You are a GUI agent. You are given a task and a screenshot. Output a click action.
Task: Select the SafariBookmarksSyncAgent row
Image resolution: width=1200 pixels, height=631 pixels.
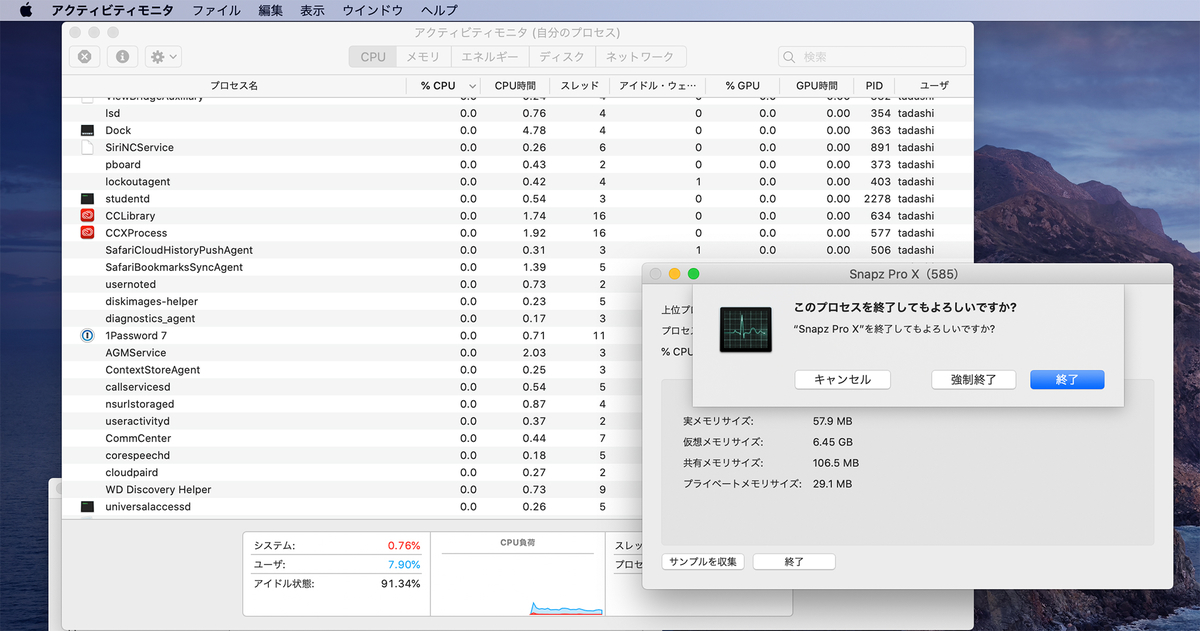(352, 267)
